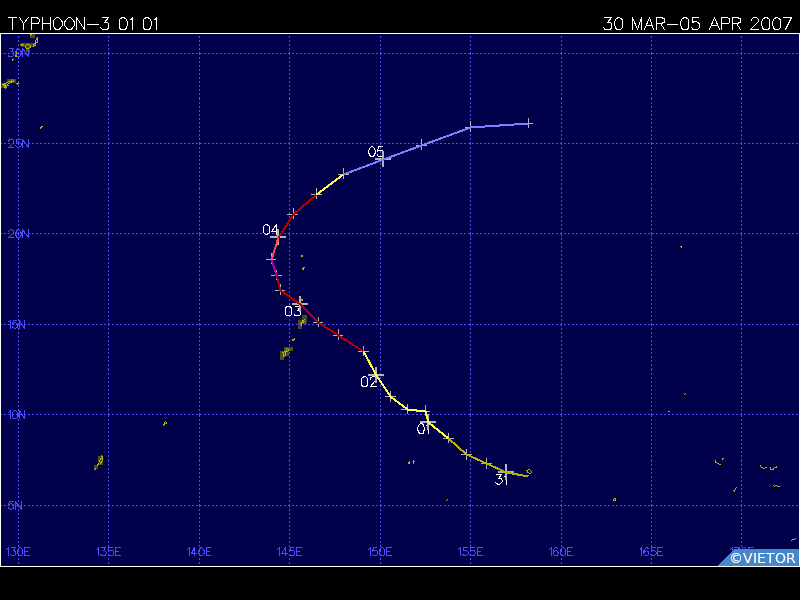Click the small circle starting the track
Viewport: 800px width, 600px height.
[x=529, y=472]
